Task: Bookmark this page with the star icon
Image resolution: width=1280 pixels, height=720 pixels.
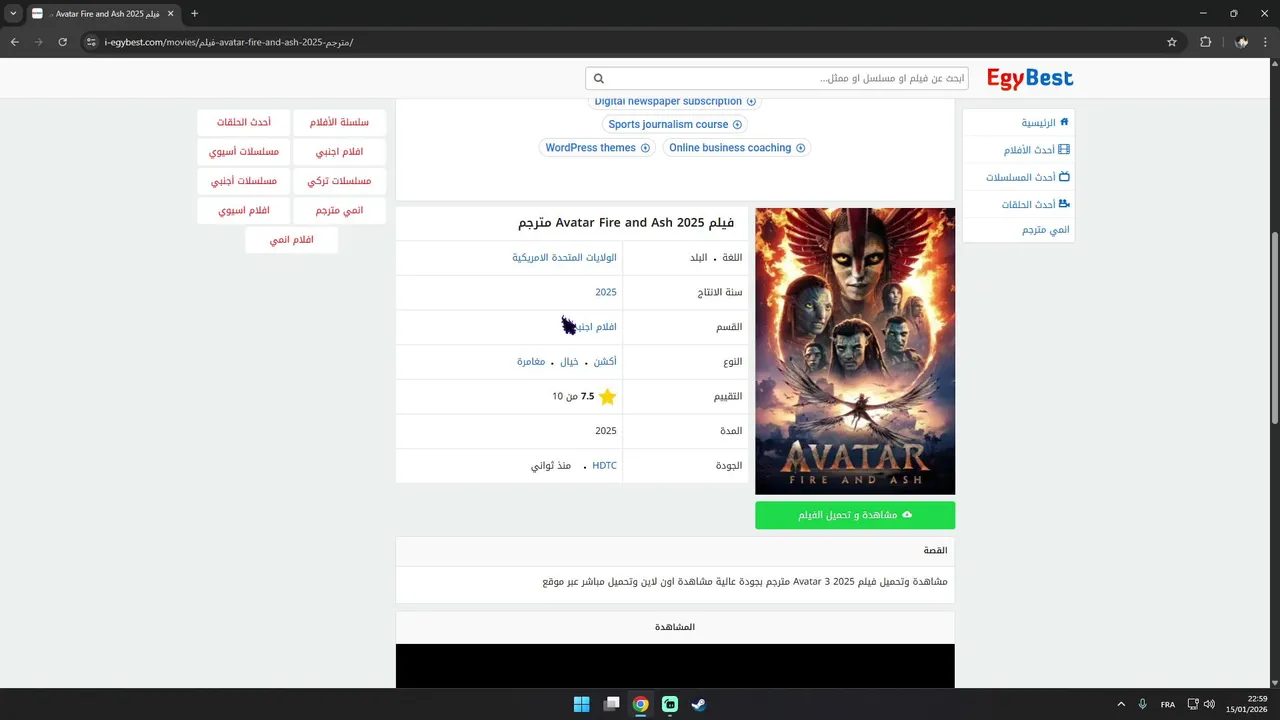Action: pos(1172,42)
